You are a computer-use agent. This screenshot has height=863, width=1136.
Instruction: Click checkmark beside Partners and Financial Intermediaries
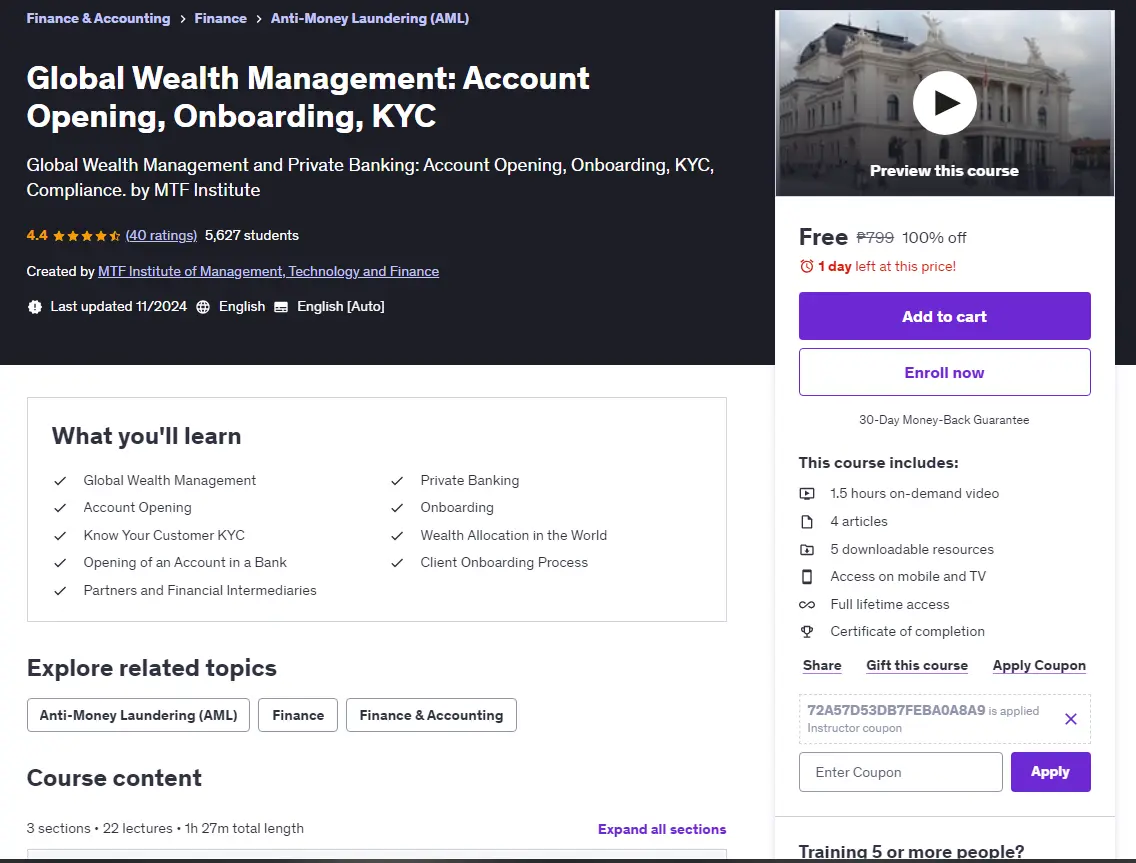[x=60, y=591]
